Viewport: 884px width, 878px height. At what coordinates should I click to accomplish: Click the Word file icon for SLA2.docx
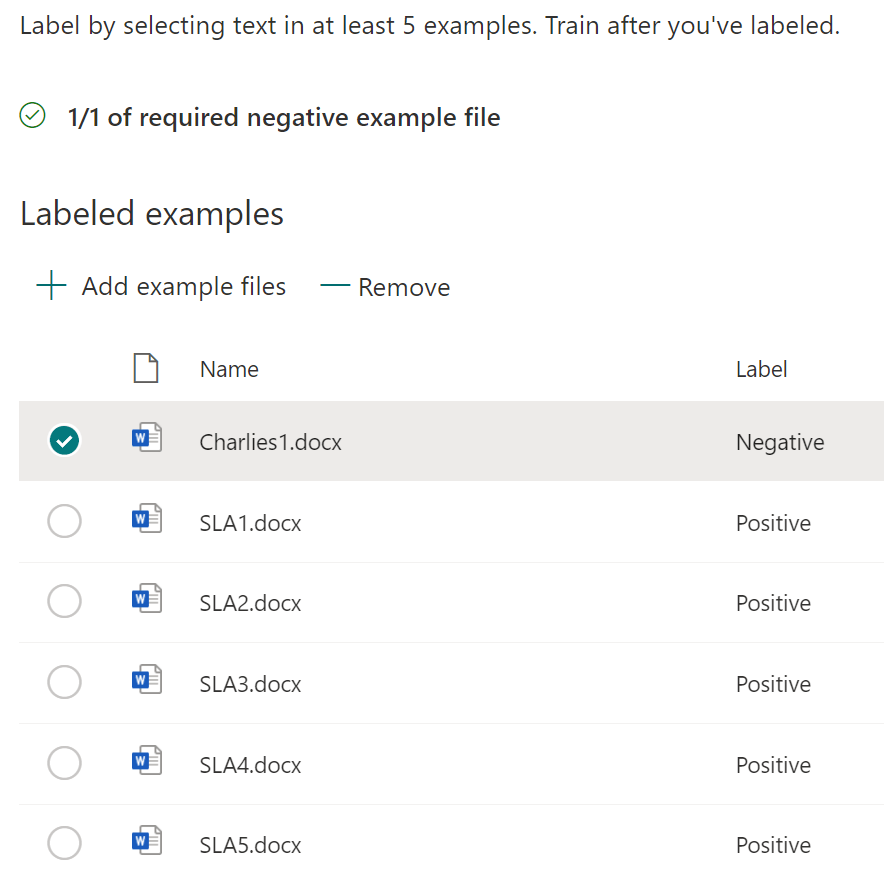146,600
